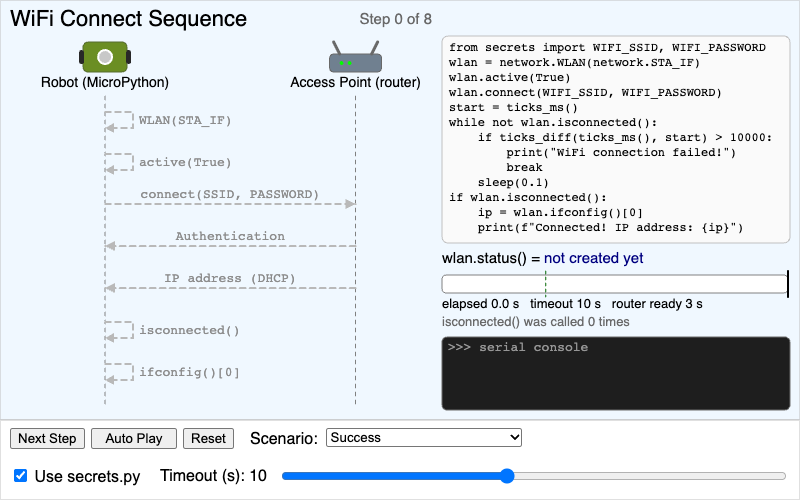Open the Scenario dropdown
Image resolution: width=800 pixels, height=502 pixels.
point(423,438)
